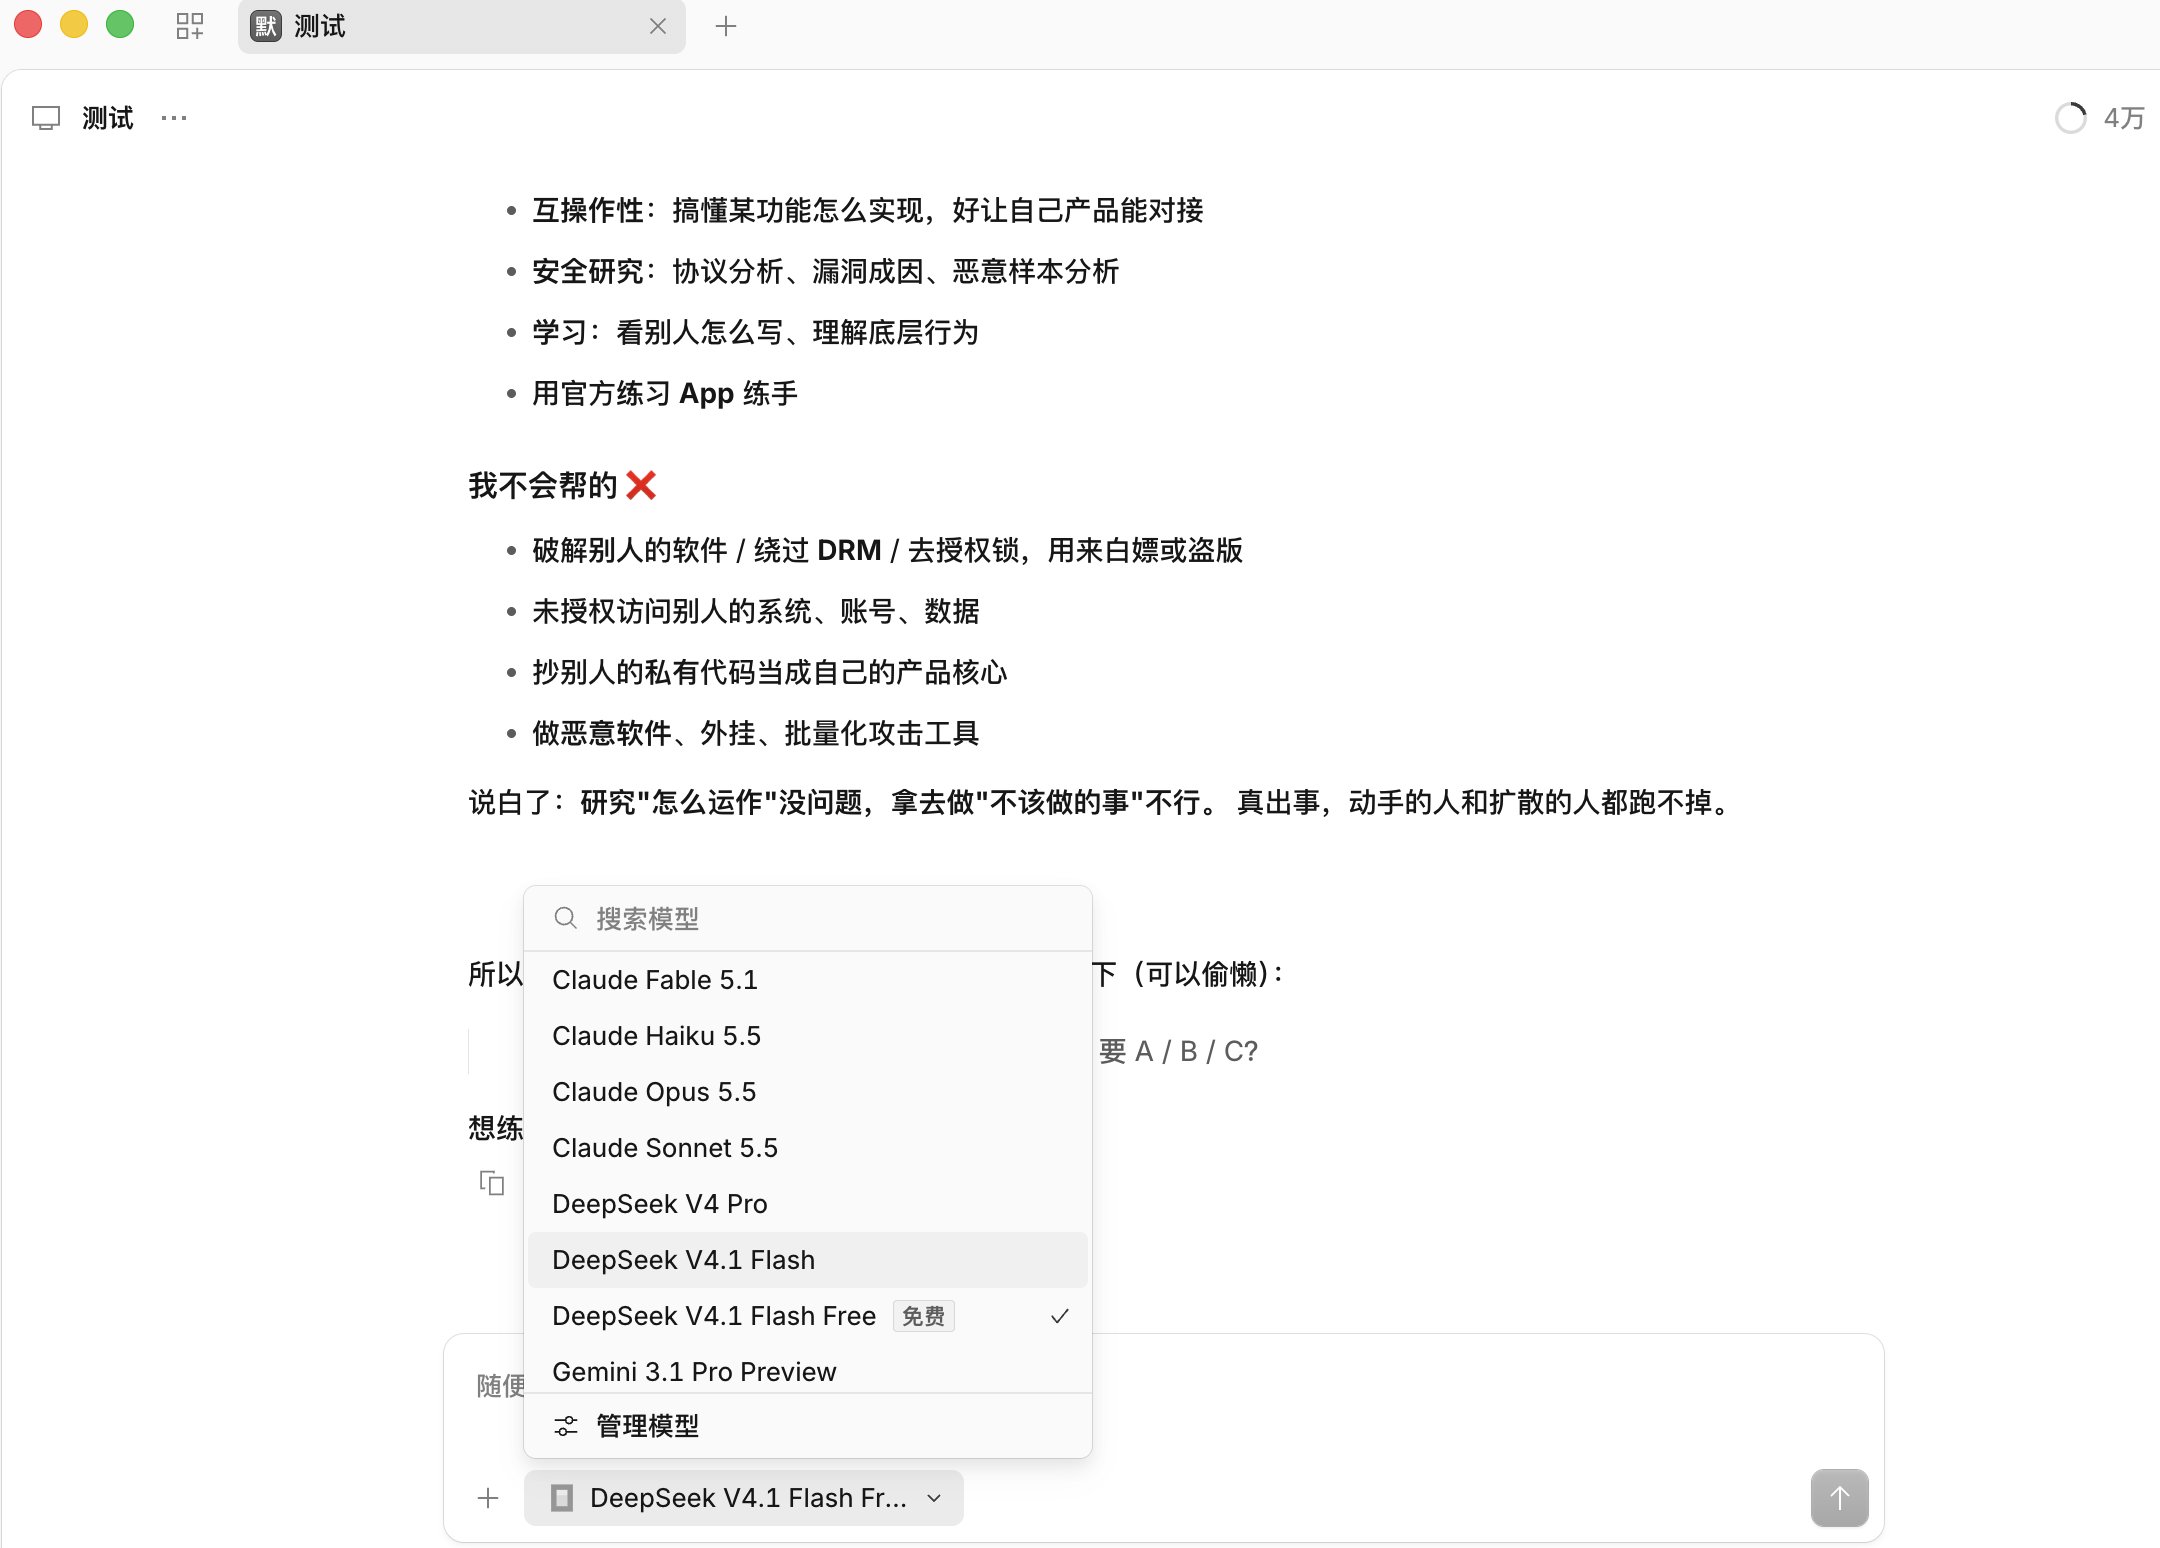
Task: Click the line 做恶意软件、外挂、批量化攻击工具
Action: (x=756, y=733)
